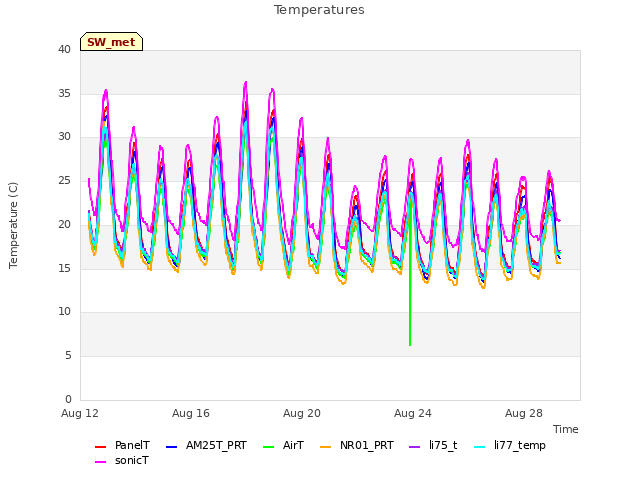This screenshot has width=640, height=480.
Task: Click the Aug 16 x-axis tick label
Action: [x=191, y=413]
